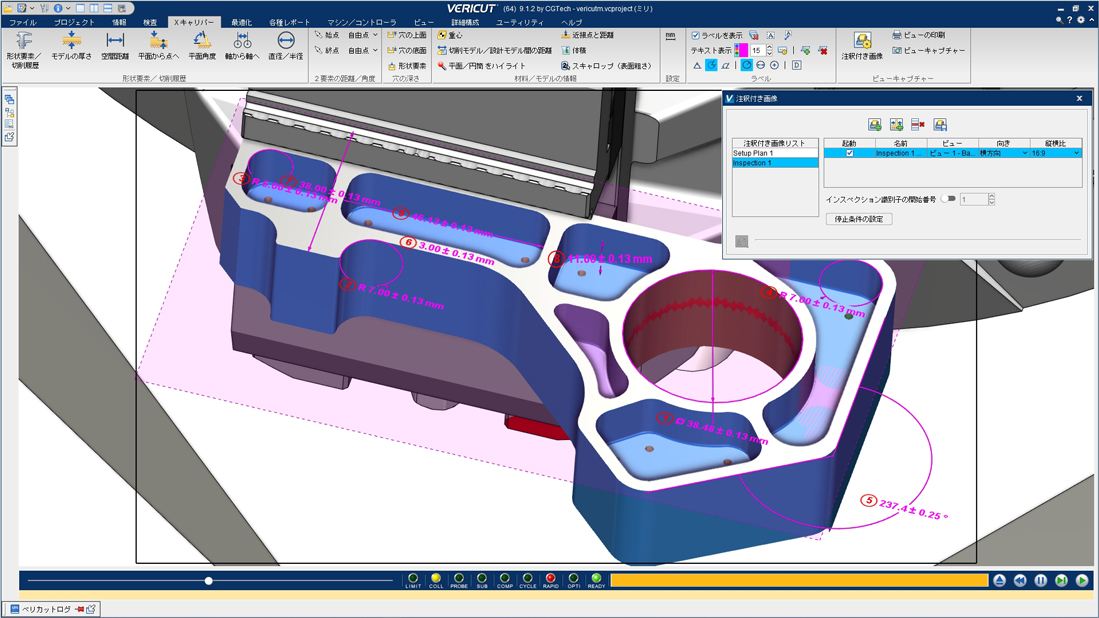Click the pause simulation button
This screenshot has height=618, width=1099.
point(1040,580)
